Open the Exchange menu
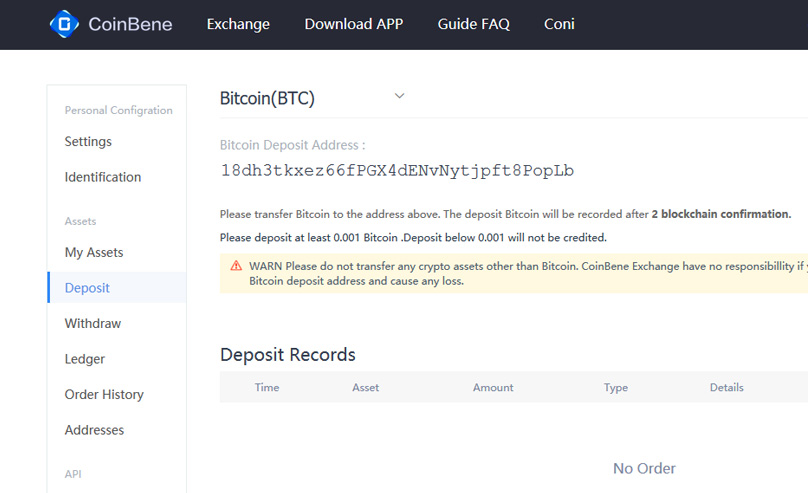The width and height of the screenshot is (808, 493). pos(238,24)
